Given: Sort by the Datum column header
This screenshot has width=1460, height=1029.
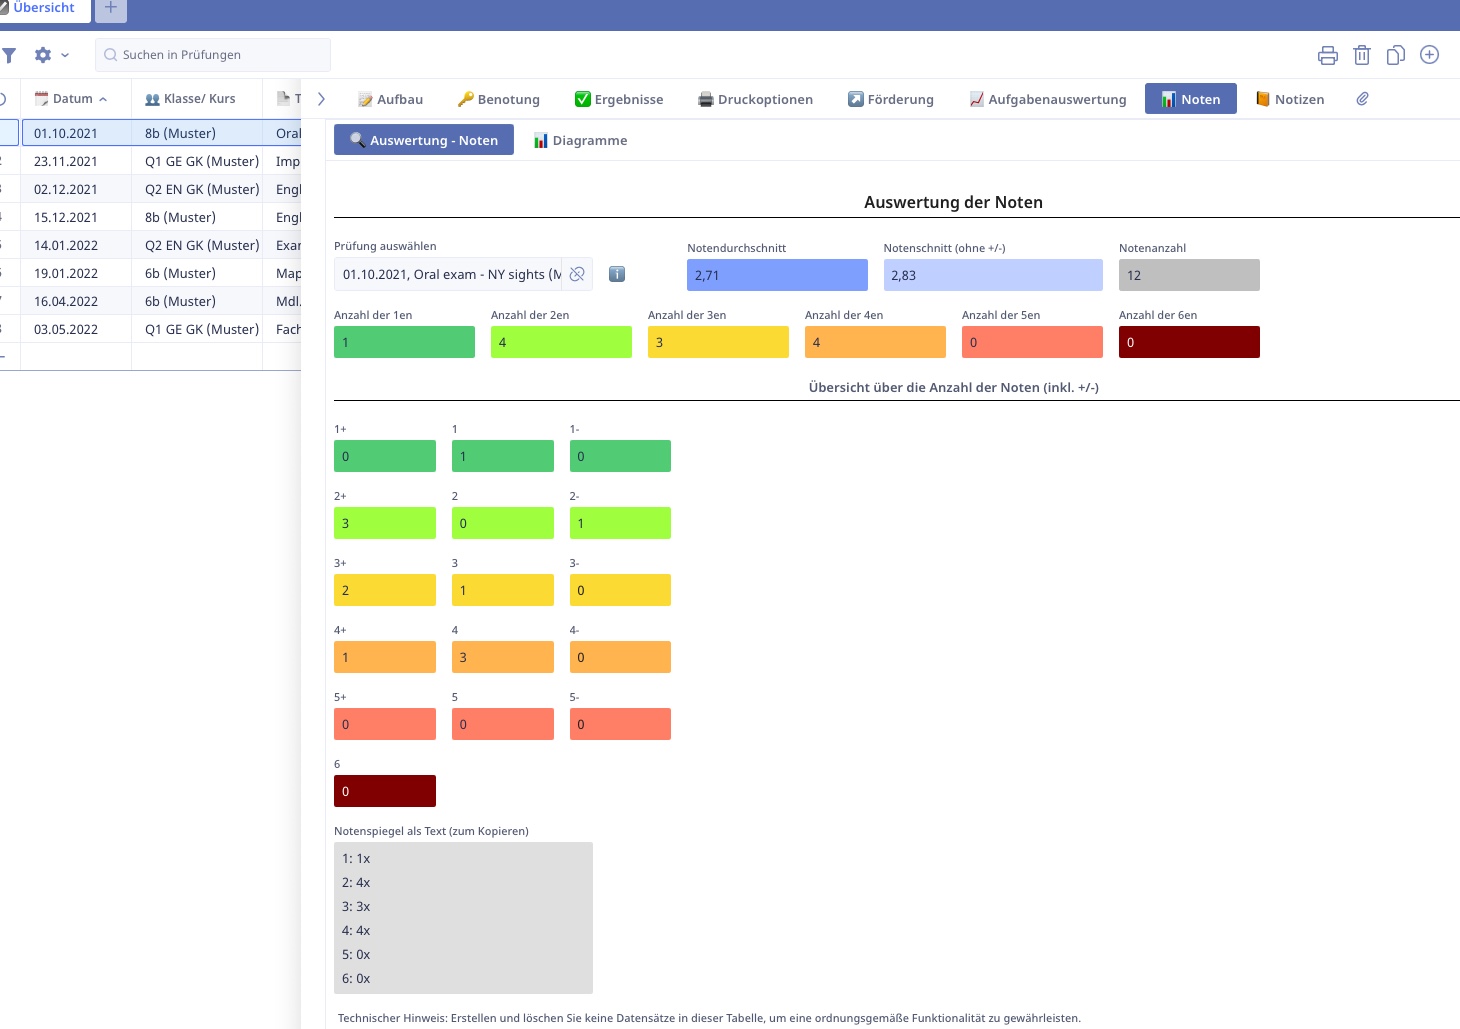Looking at the screenshot, I should tap(76, 99).
